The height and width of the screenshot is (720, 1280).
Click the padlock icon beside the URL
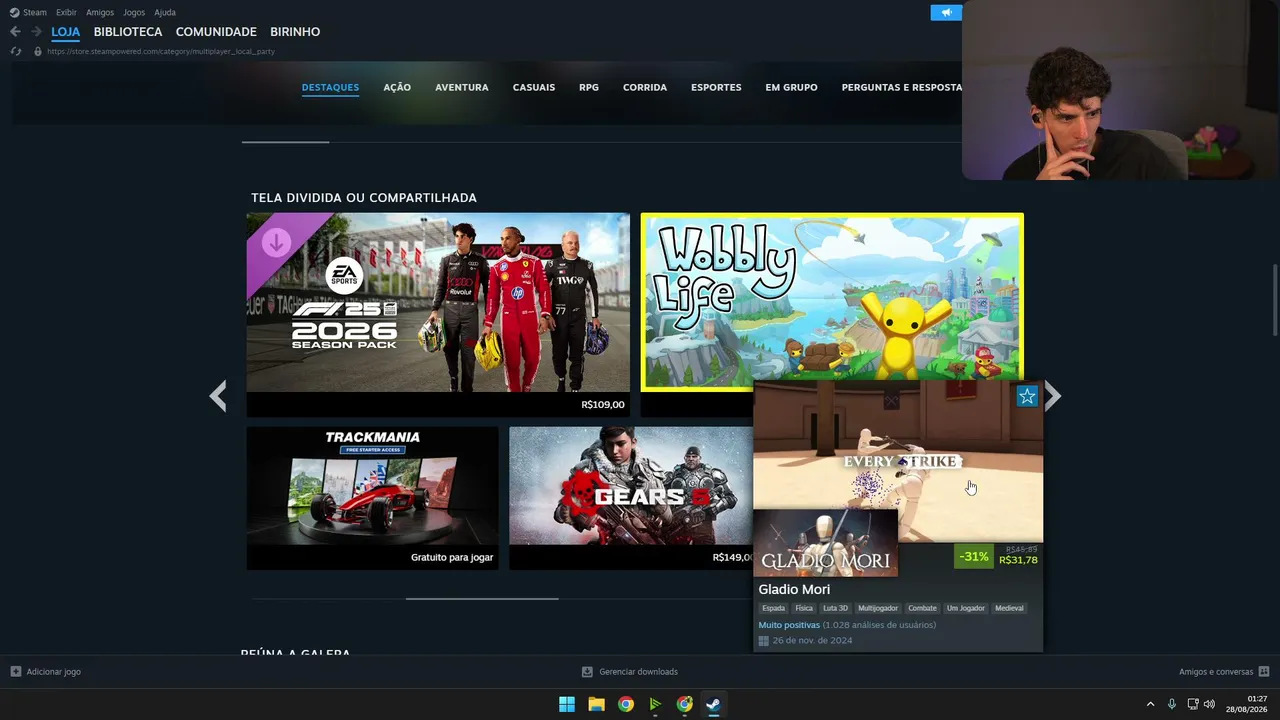coord(38,51)
